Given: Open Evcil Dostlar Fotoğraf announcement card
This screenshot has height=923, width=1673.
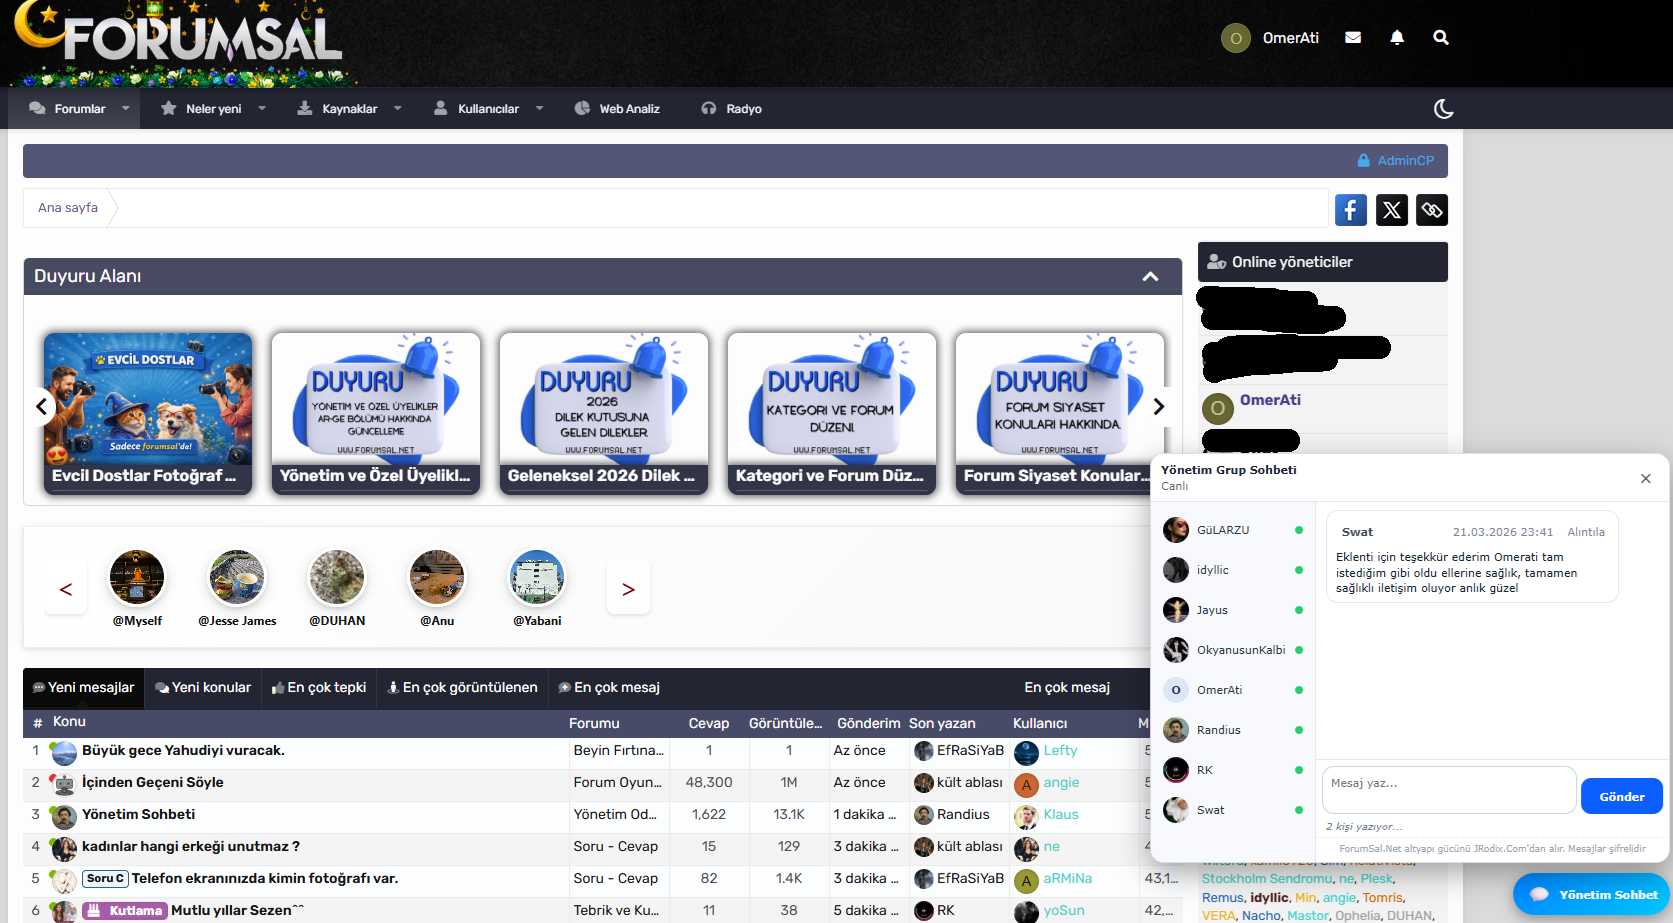Looking at the screenshot, I should (148, 414).
